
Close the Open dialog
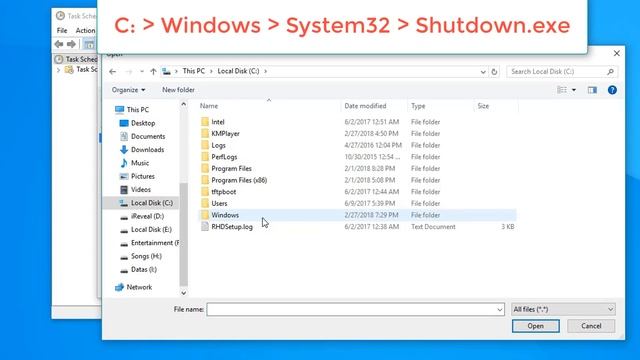(x=616, y=53)
